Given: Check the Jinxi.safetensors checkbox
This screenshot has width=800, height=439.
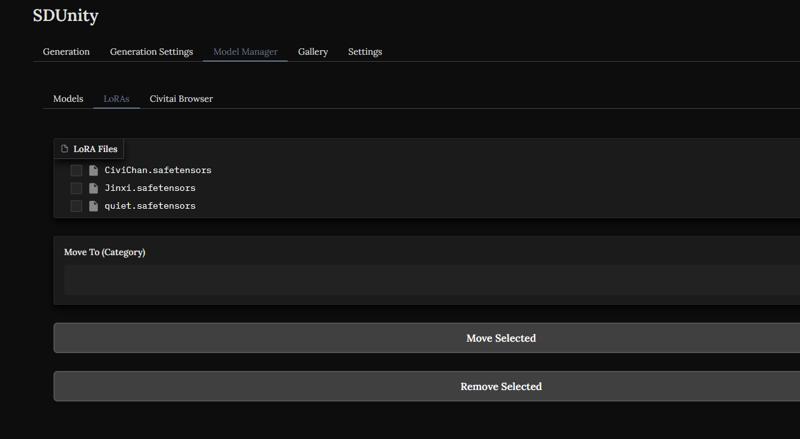Looking at the screenshot, I should [x=76, y=188].
